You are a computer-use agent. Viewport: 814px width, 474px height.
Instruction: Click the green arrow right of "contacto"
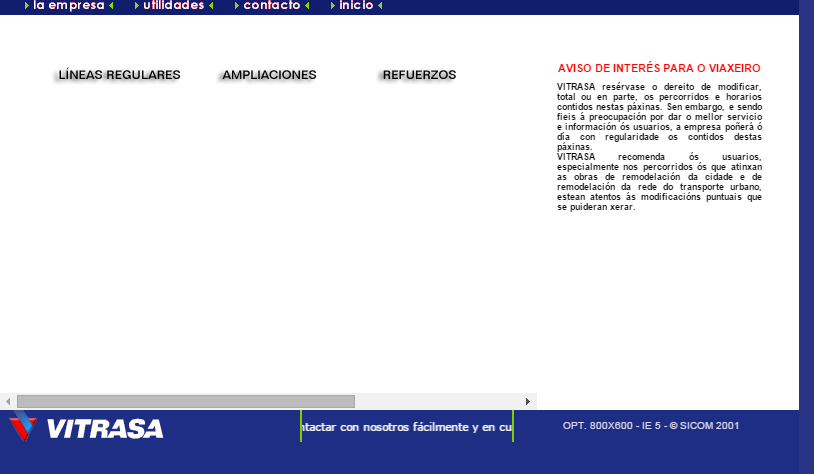tap(307, 6)
